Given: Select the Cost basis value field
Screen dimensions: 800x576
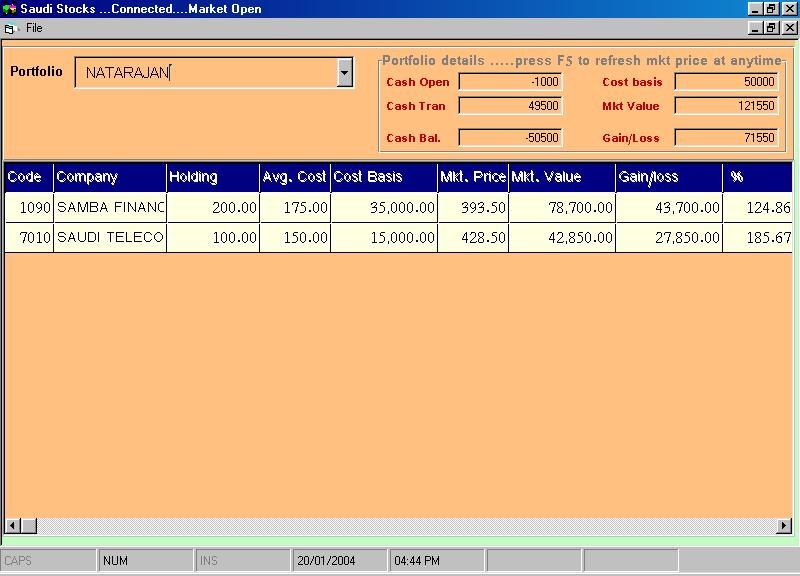Looking at the screenshot, I should pyautogui.click(x=726, y=82).
